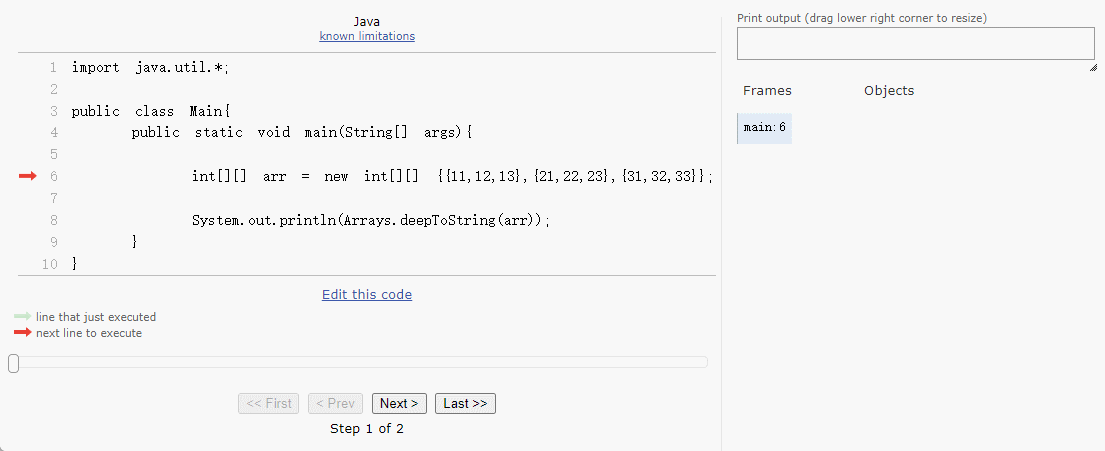
Task: Click the int[][] arr declaration line
Action: [x=452, y=176]
